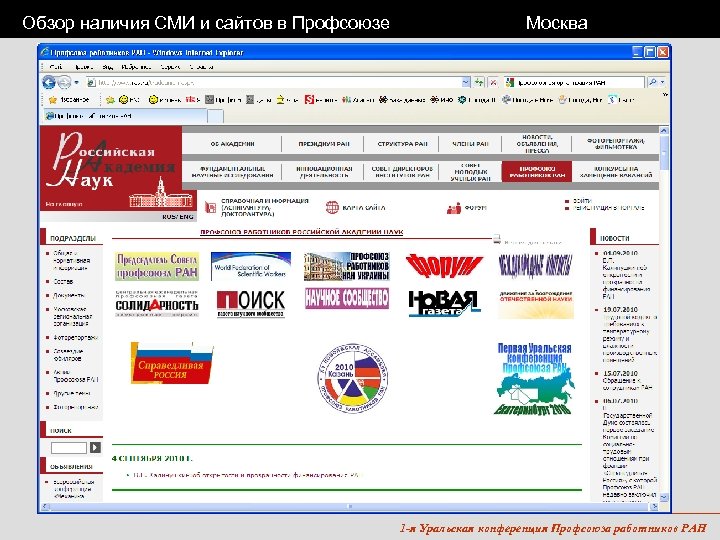Click the horizontal scrollbar right arrow
The width and height of the screenshot is (720, 540).
click(x=654, y=506)
